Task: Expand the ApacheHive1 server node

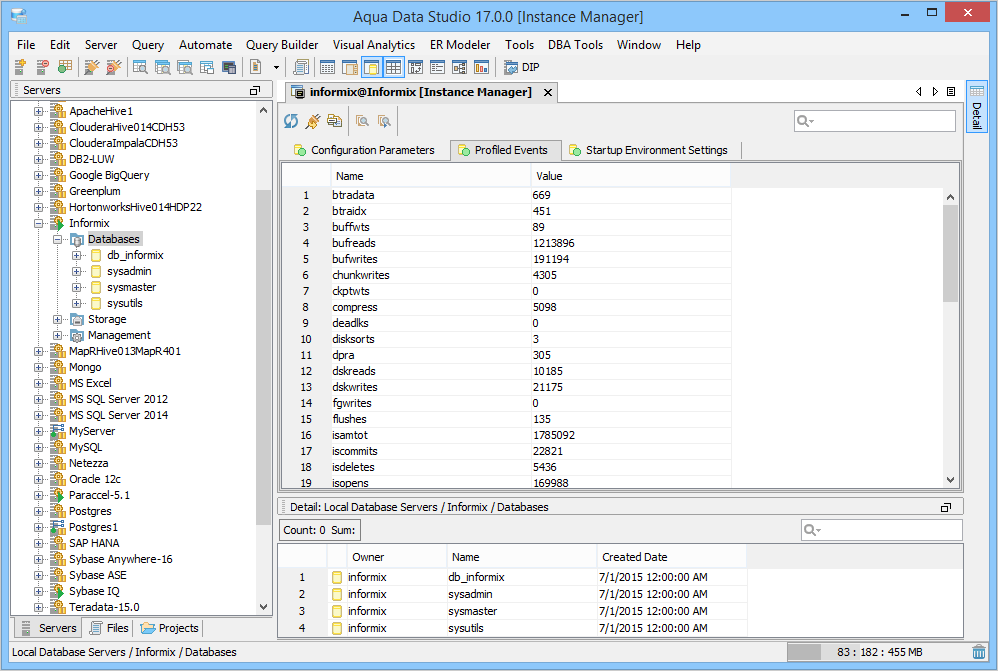Action: pos(39,111)
